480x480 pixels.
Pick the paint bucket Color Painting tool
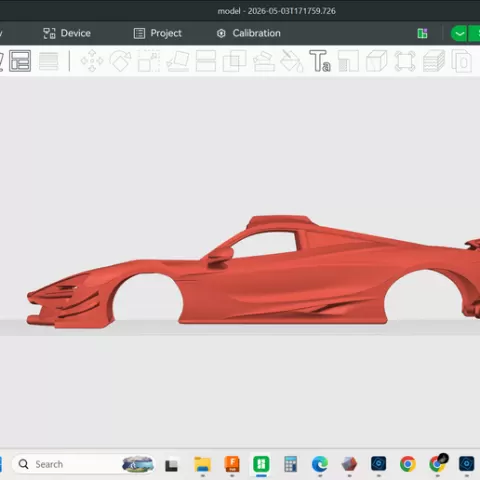coord(292,61)
